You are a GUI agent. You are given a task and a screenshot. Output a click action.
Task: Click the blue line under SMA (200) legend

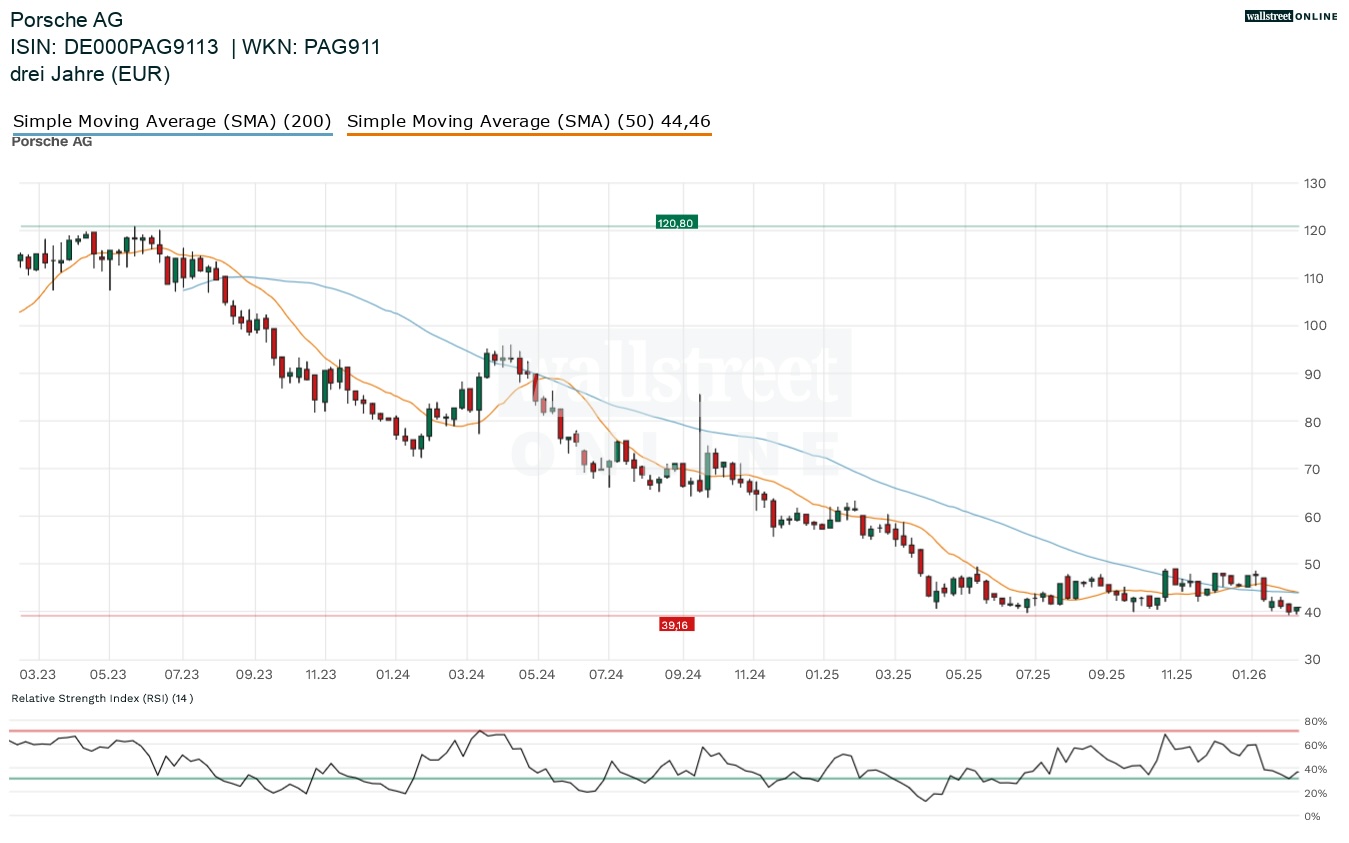tap(172, 134)
